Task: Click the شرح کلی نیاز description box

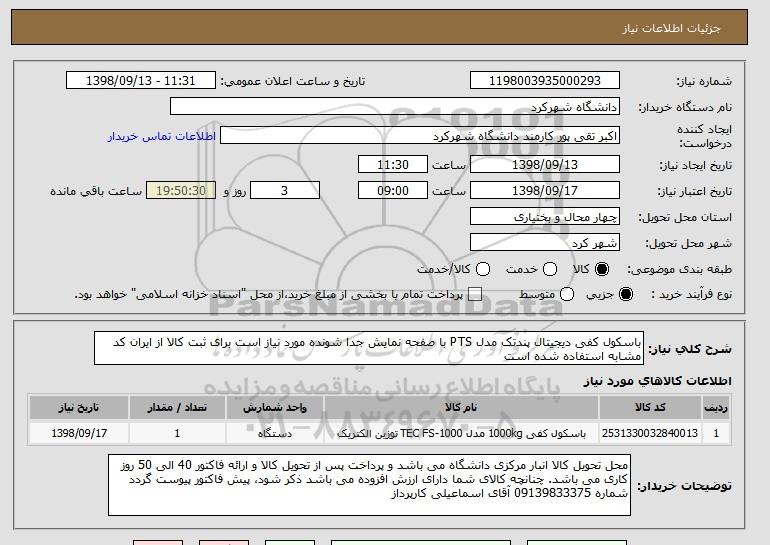Action: [369, 349]
